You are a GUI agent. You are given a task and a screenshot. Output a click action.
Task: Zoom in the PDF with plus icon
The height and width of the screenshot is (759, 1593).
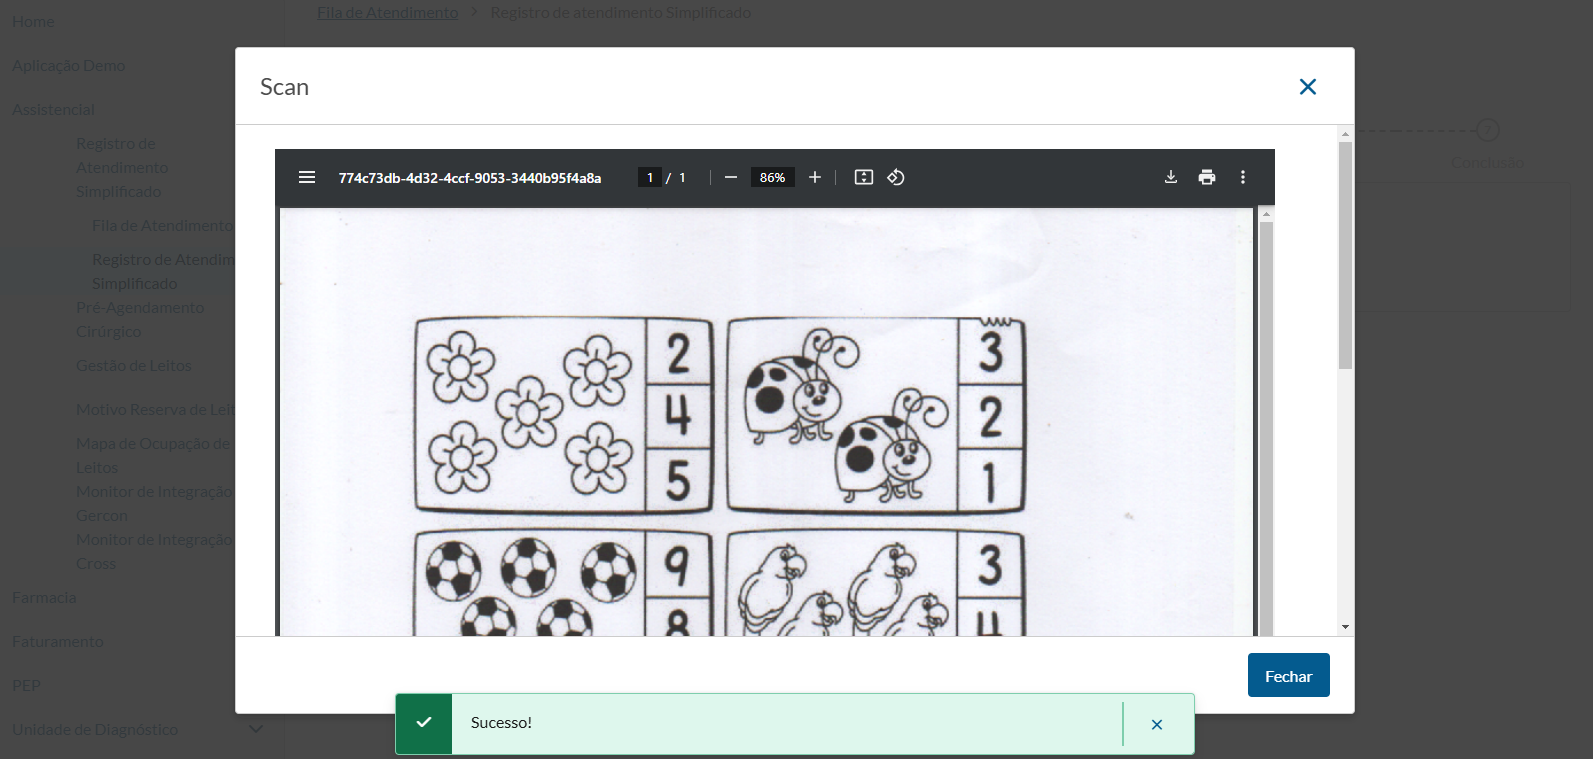(x=815, y=177)
